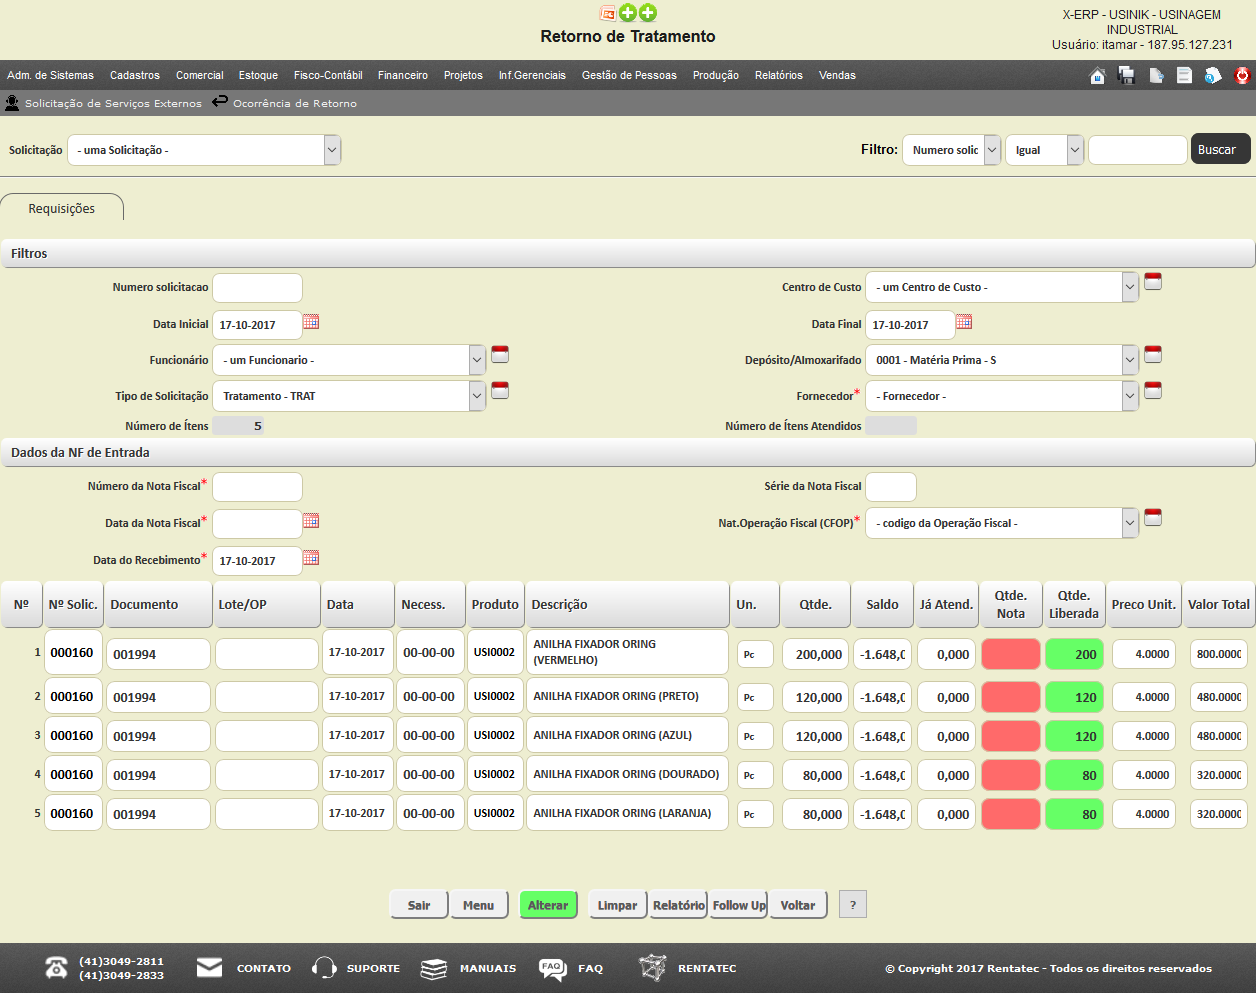Click the headset Suporte icon in footer
The width and height of the screenshot is (1256, 993).
[x=324, y=968]
